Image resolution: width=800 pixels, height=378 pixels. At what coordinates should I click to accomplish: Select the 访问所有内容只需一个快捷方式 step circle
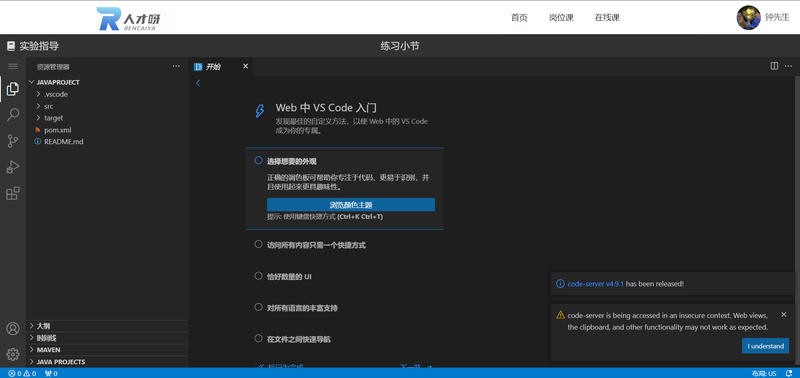click(x=258, y=244)
